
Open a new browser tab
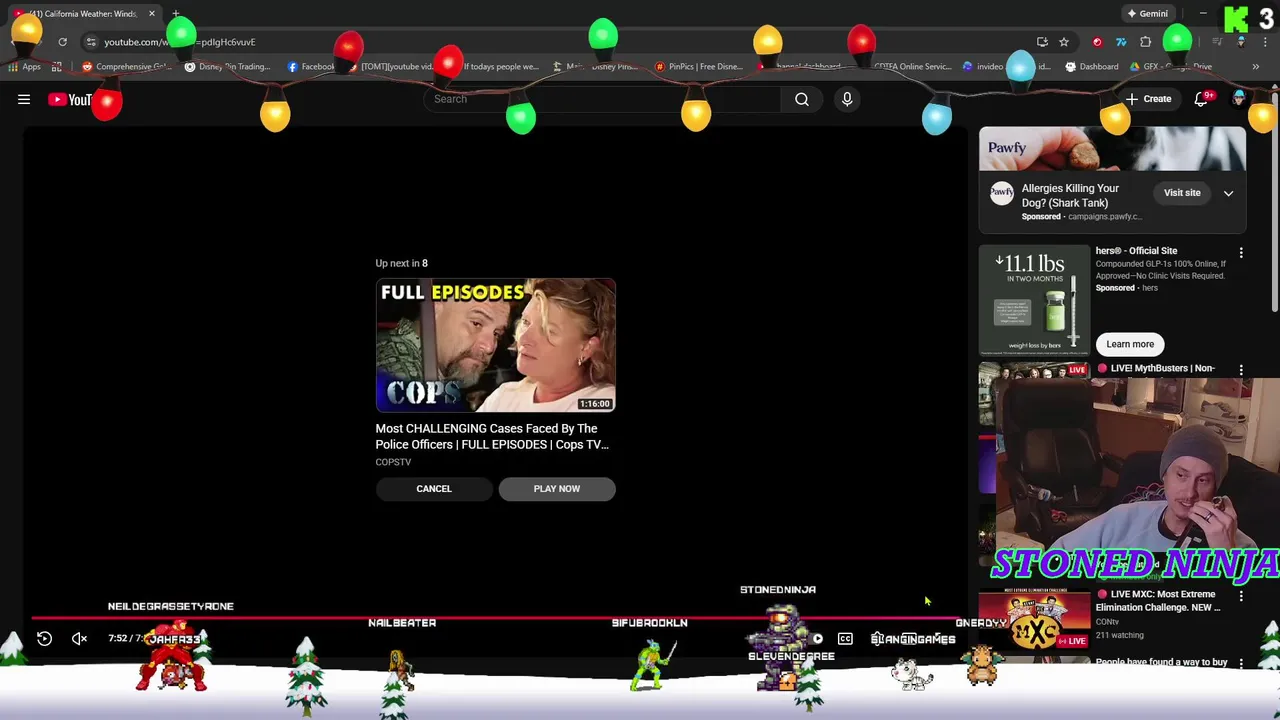176,14
